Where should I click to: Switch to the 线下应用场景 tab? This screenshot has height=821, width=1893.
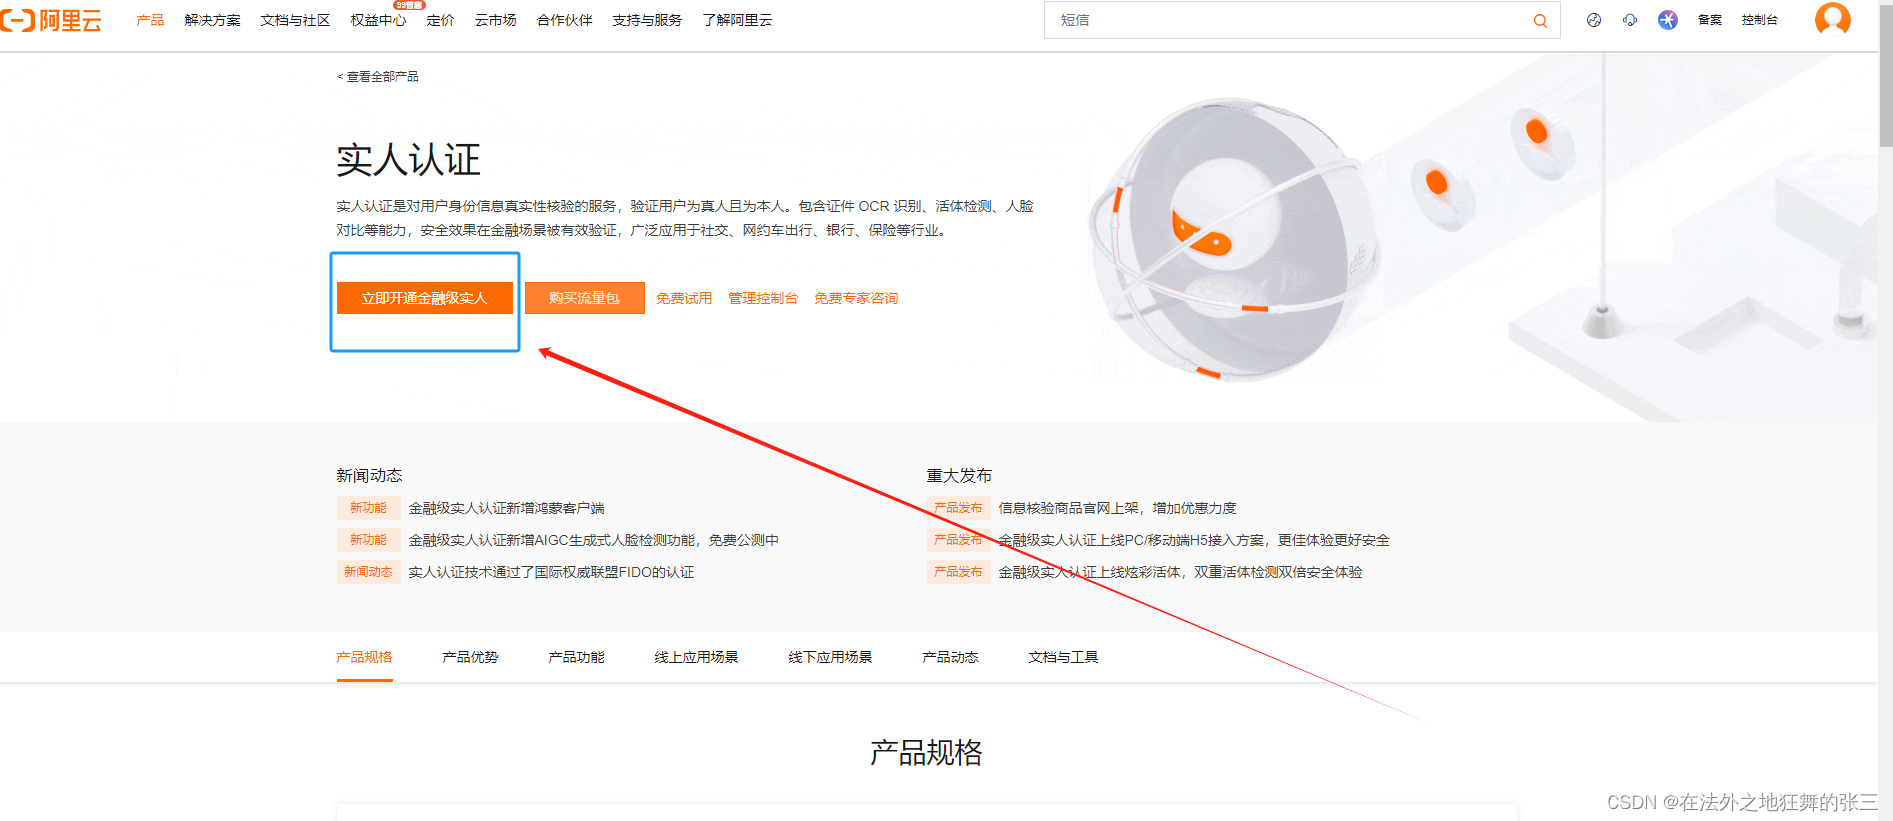click(830, 657)
